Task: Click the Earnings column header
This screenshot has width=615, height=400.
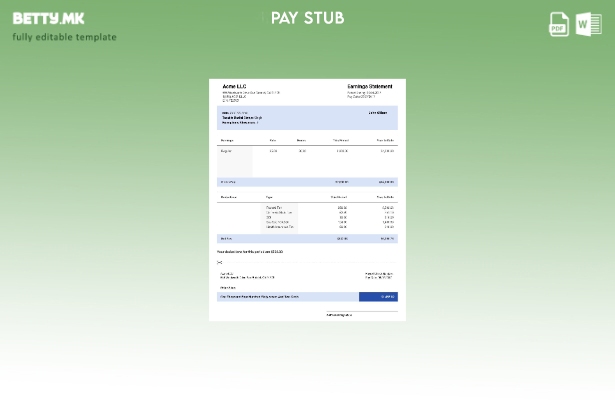Action: coord(227,140)
